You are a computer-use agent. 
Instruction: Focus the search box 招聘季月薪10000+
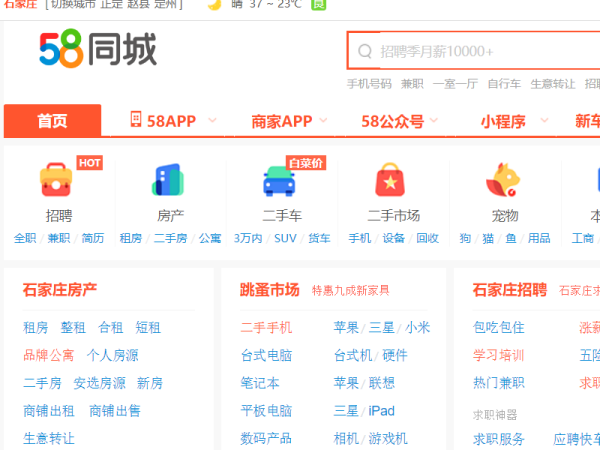tap(474, 51)
